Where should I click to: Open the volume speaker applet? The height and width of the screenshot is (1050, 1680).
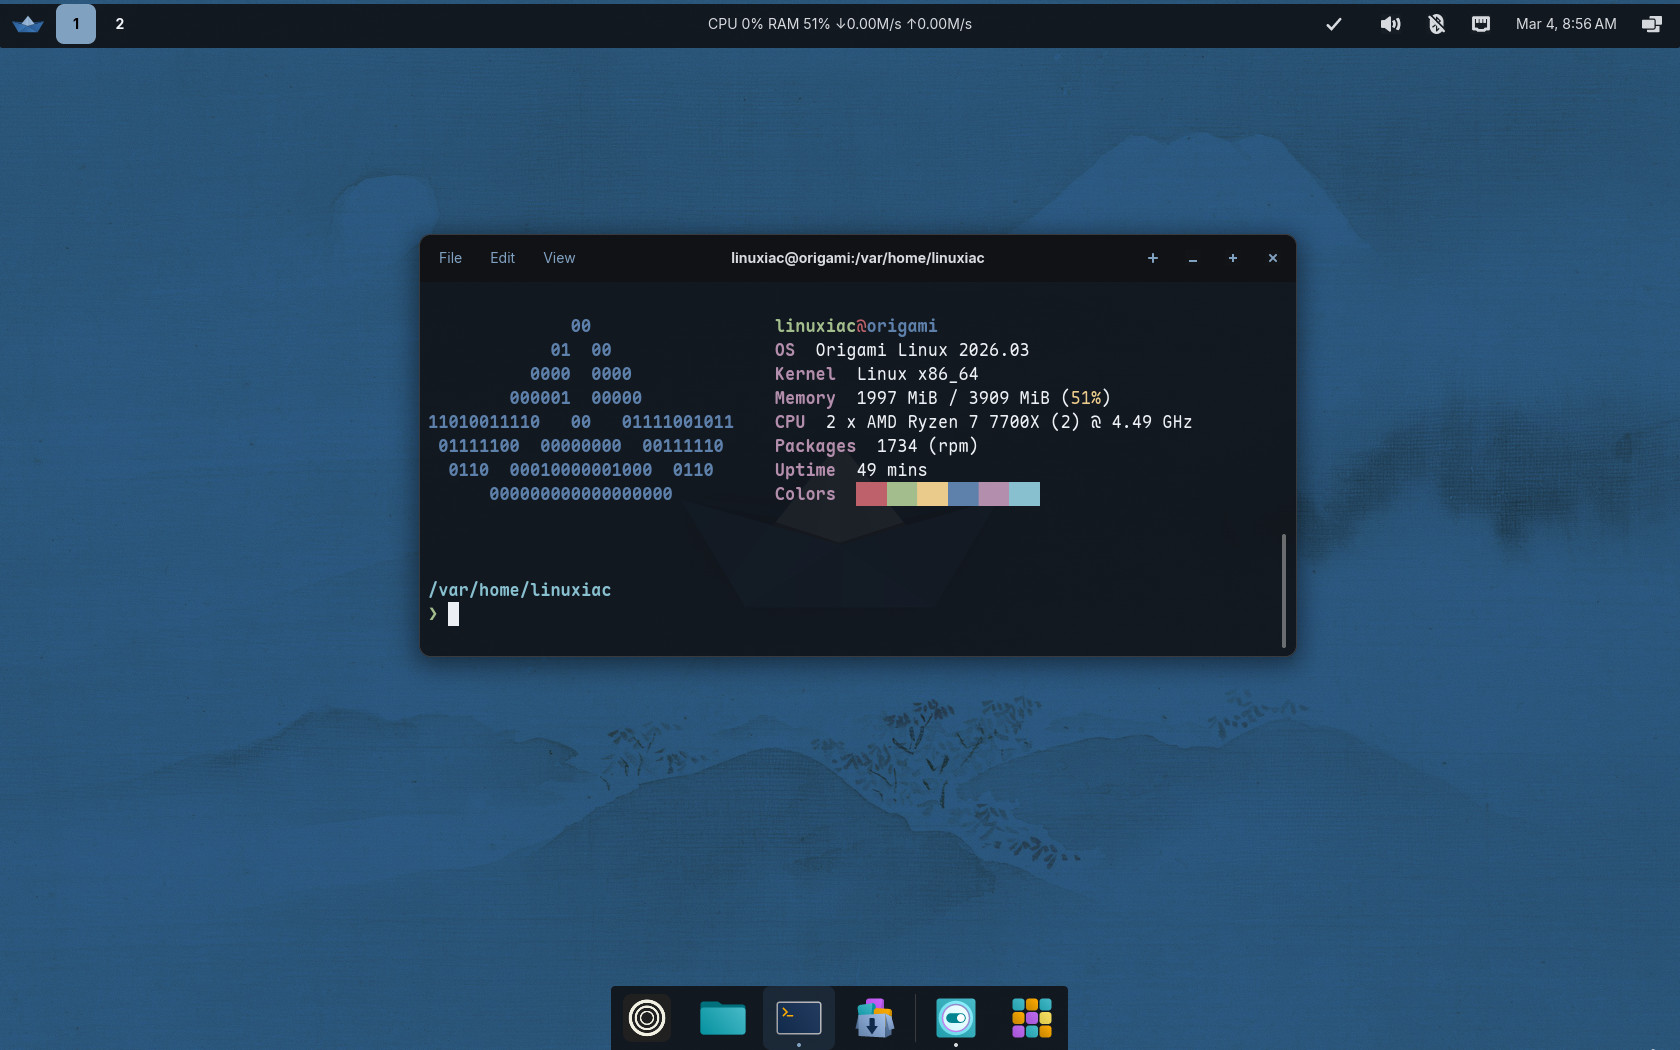click(1390, 24)
